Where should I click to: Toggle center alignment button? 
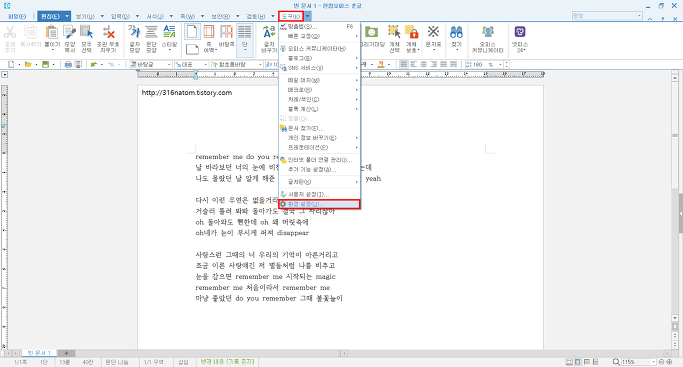pos(423,64)
